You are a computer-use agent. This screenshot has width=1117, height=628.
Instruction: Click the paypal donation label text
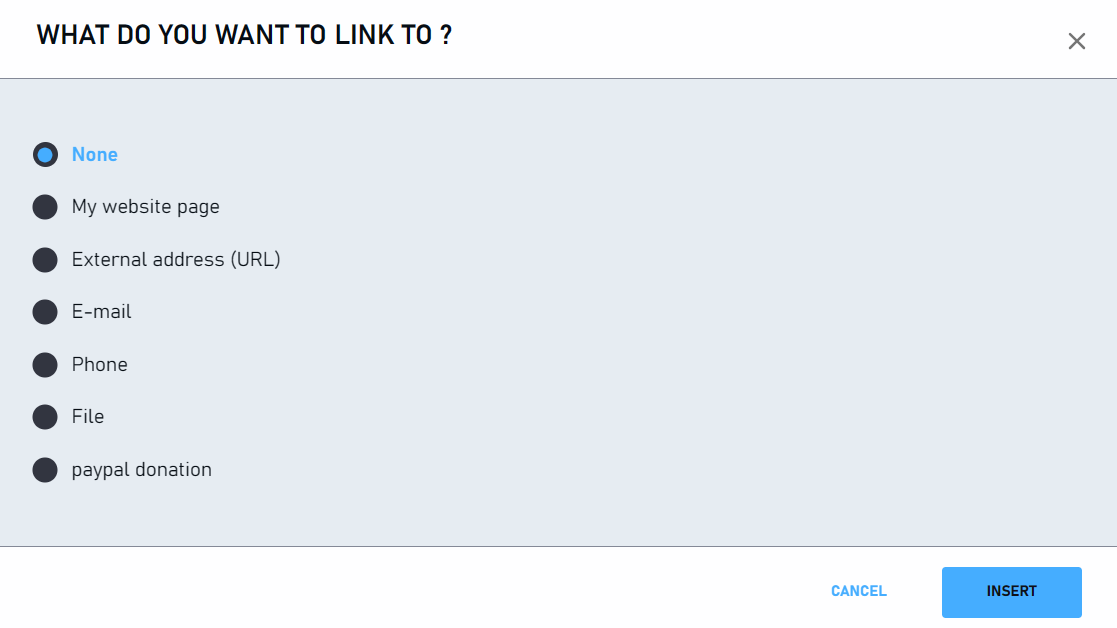(142, 470)
